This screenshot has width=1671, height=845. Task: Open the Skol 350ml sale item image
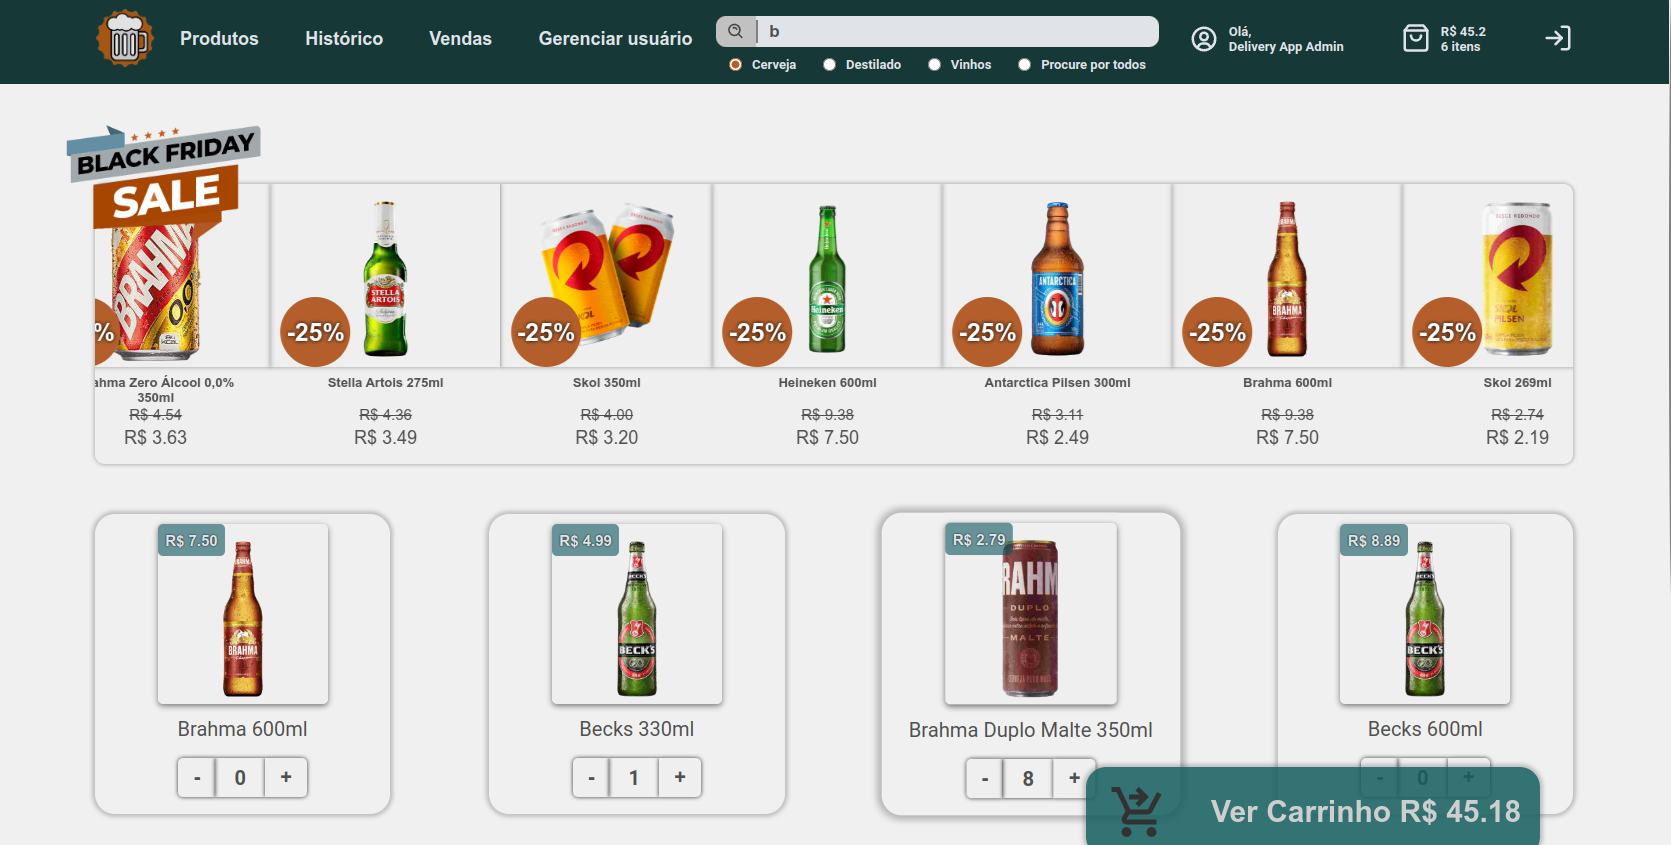click(607, 274)
